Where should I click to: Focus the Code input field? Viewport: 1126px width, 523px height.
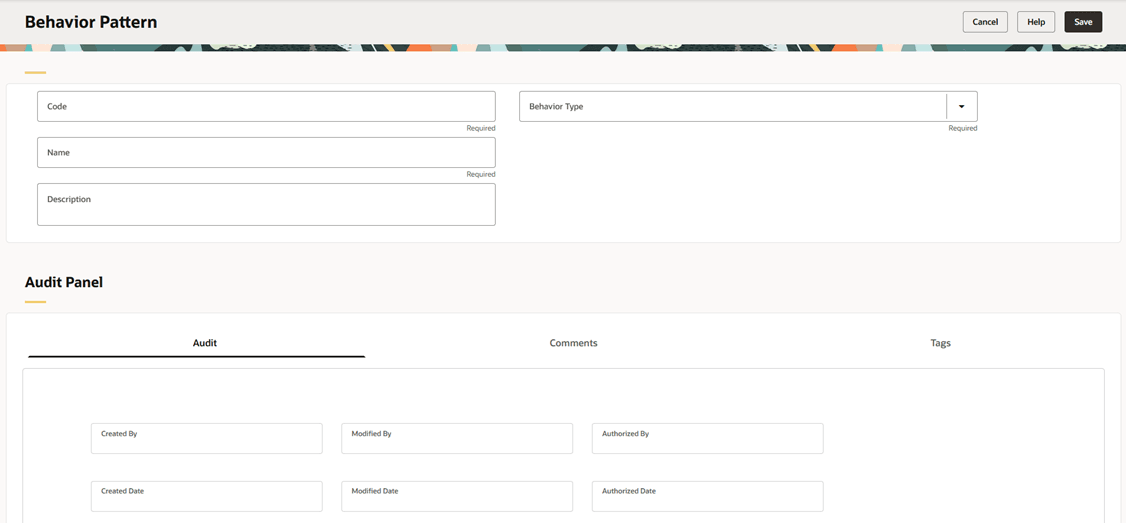[x=266, y=106]
